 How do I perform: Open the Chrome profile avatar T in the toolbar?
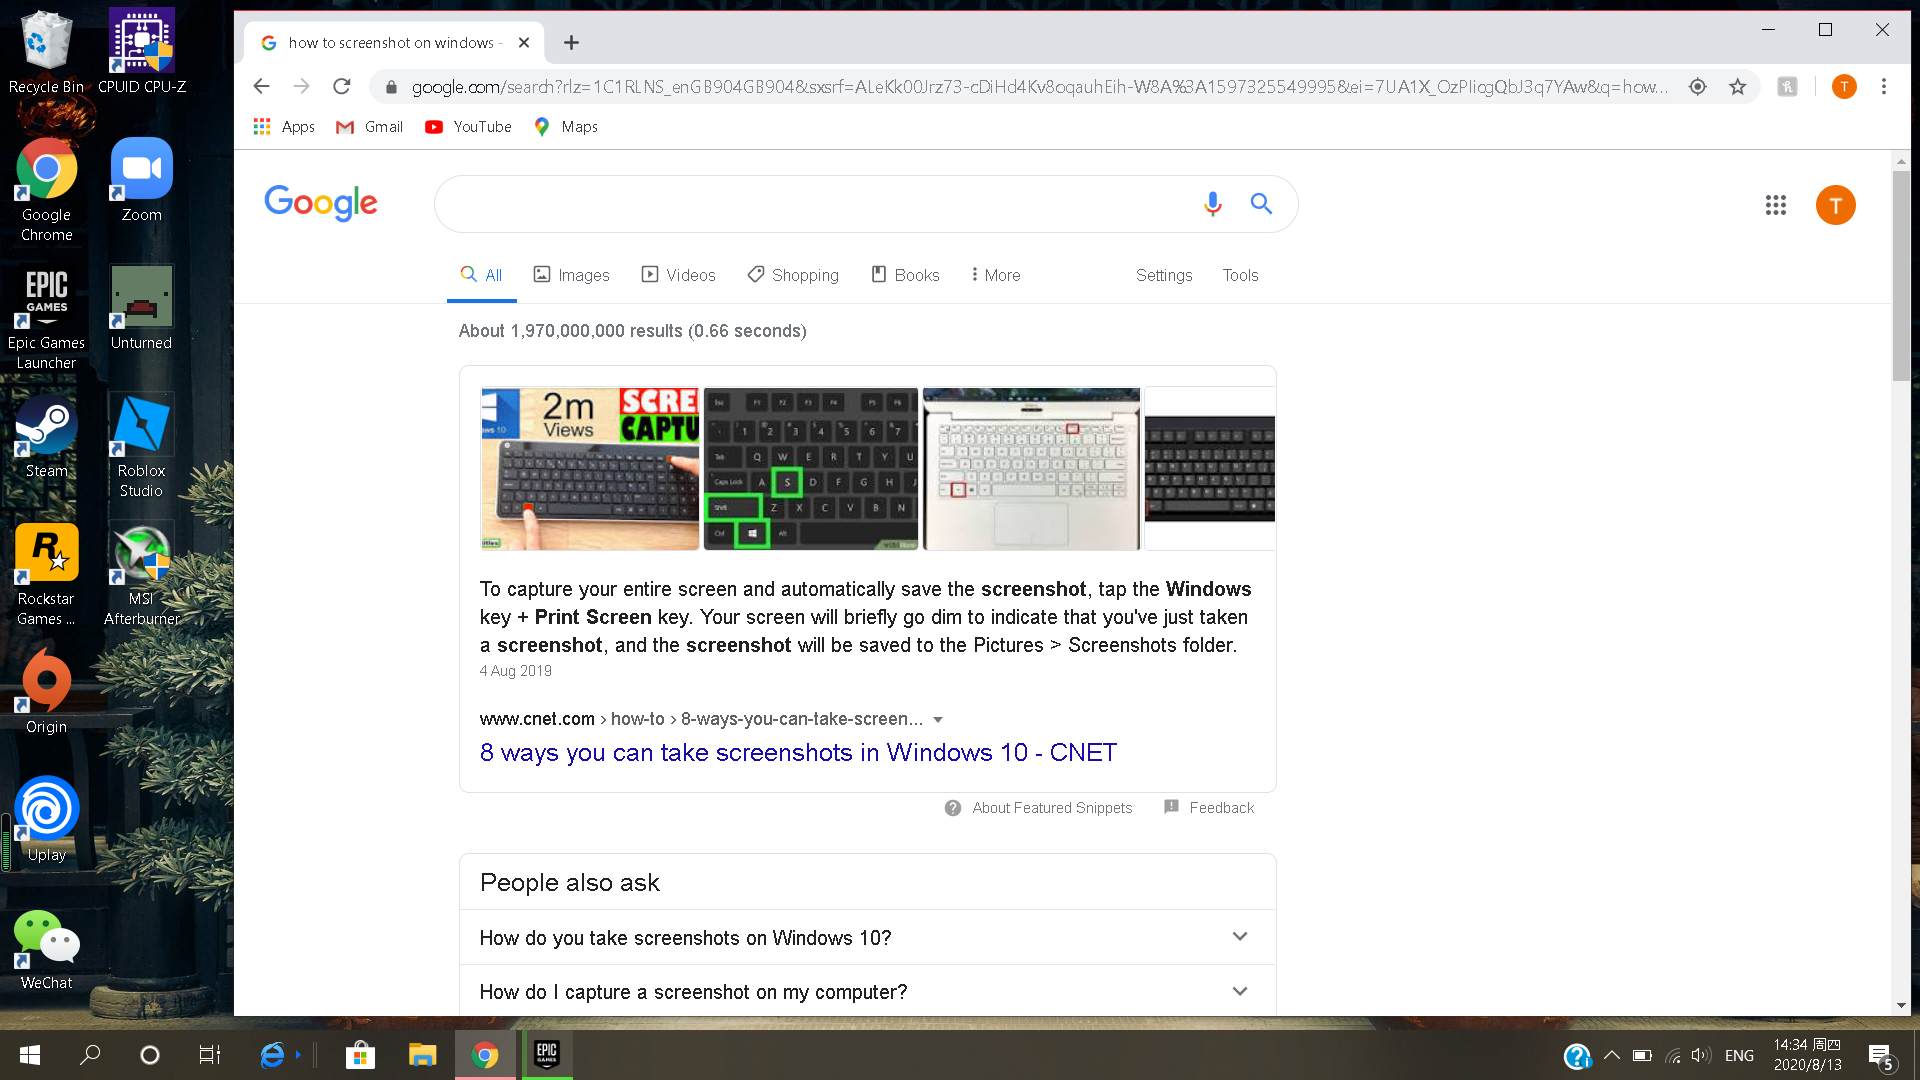[1844, 87]
